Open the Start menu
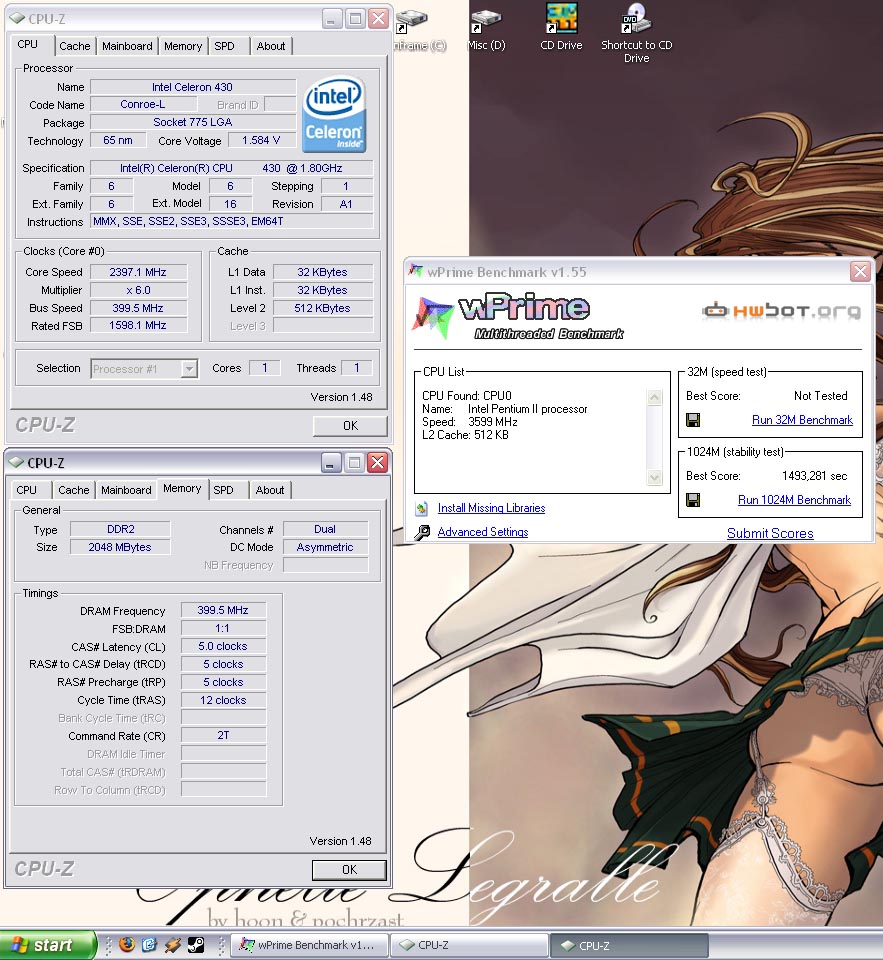The height and width of the screenshot is (960, 883). [47, 945]
